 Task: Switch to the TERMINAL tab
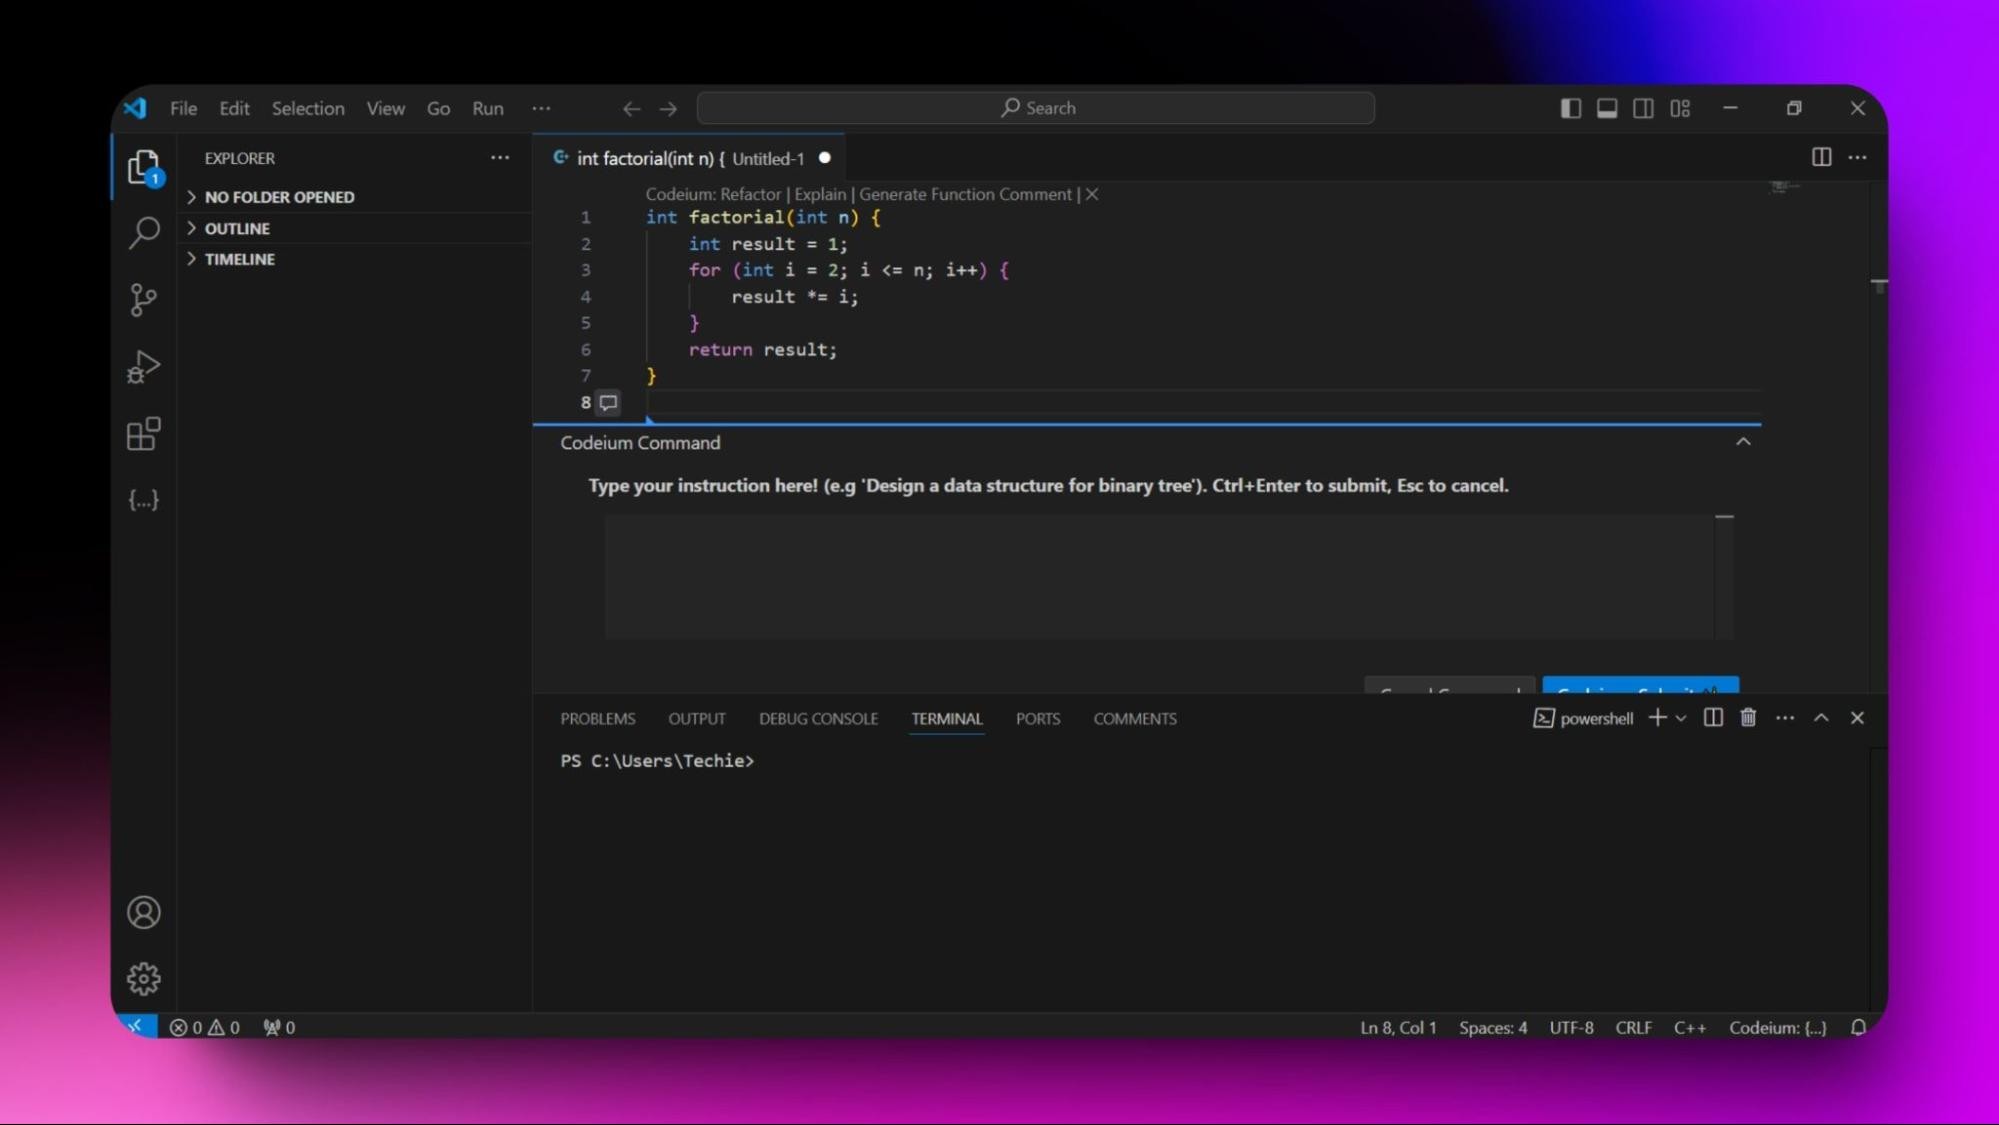(x=947, y=718)
